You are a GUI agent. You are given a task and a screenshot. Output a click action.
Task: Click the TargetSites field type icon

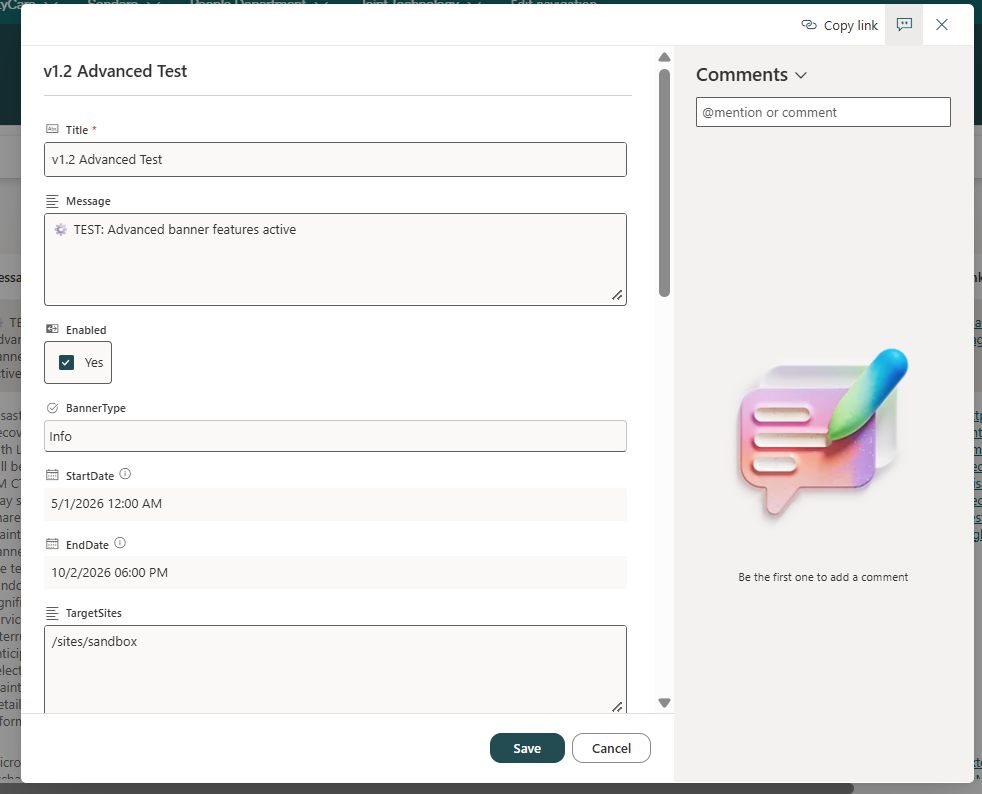tap(52, 613)
